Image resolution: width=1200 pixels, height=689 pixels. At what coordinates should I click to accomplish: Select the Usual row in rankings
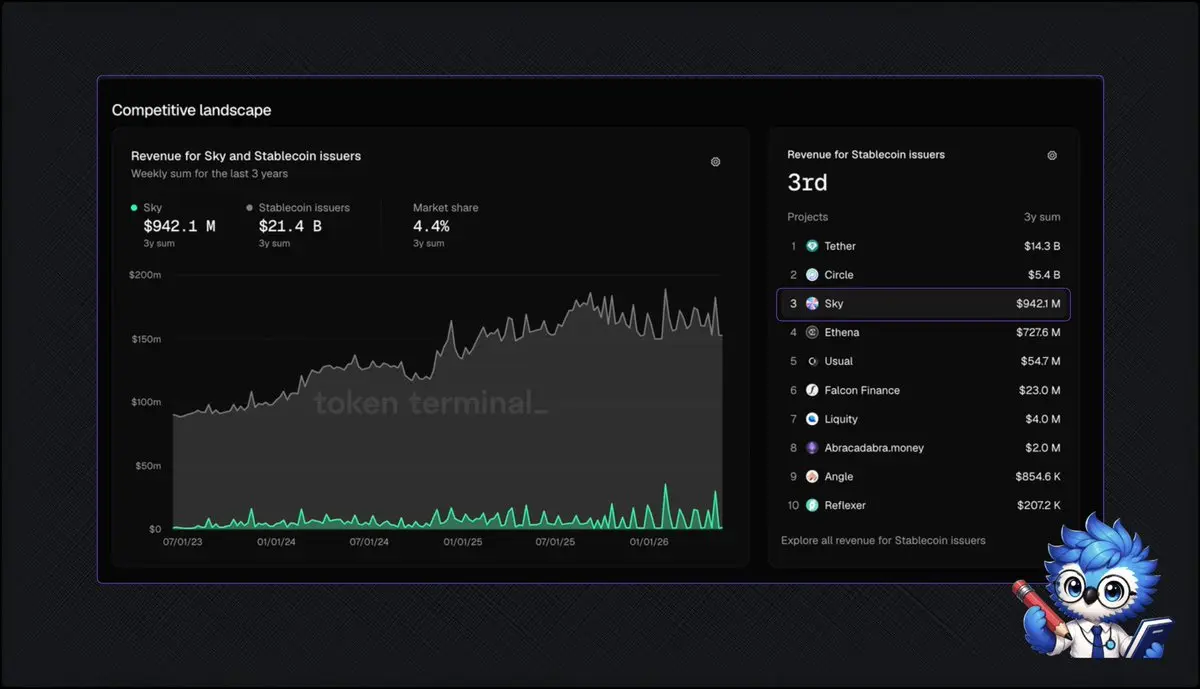click(x=924, y=361)
